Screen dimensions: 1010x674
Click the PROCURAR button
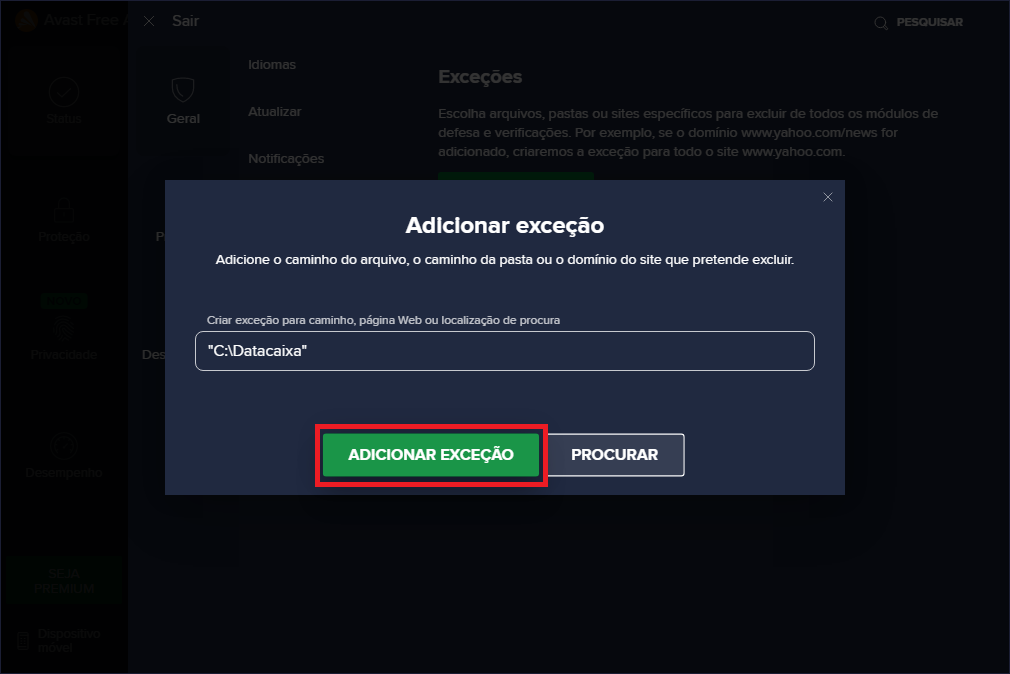point(615,455)
